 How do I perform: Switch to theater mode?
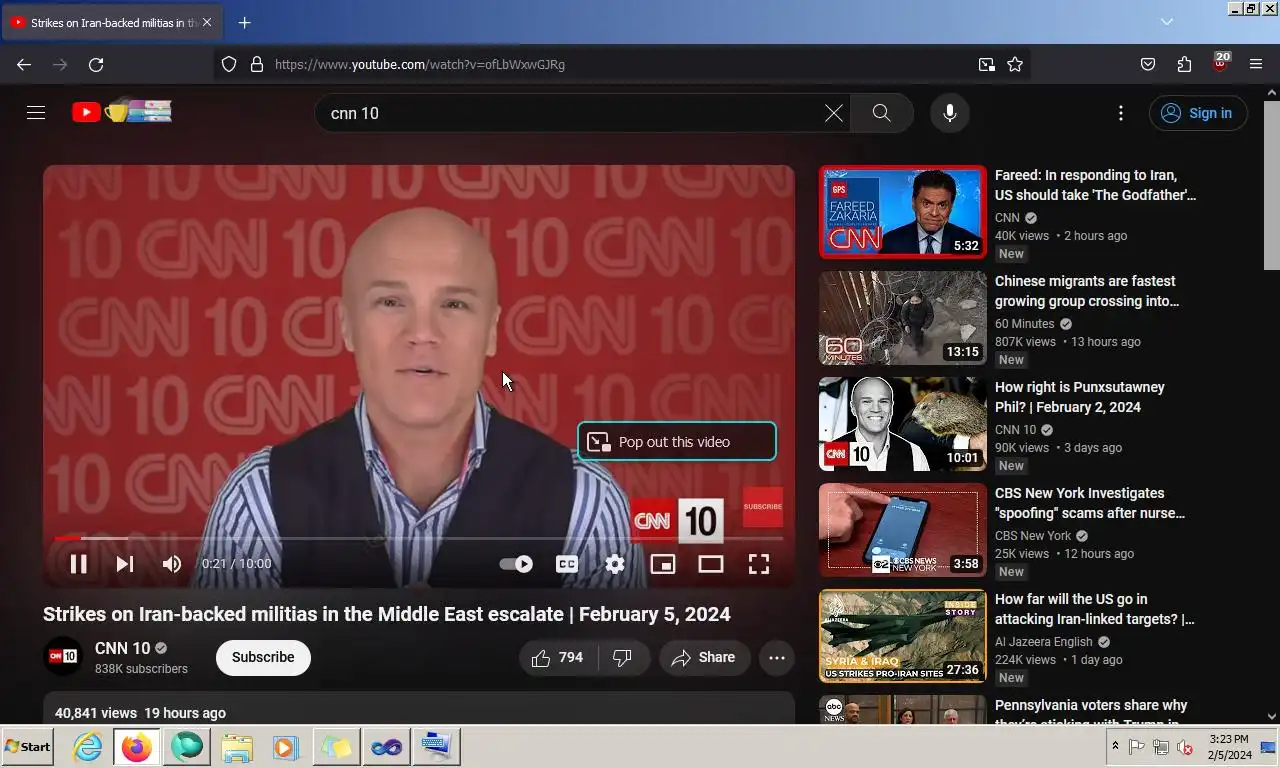710,564
